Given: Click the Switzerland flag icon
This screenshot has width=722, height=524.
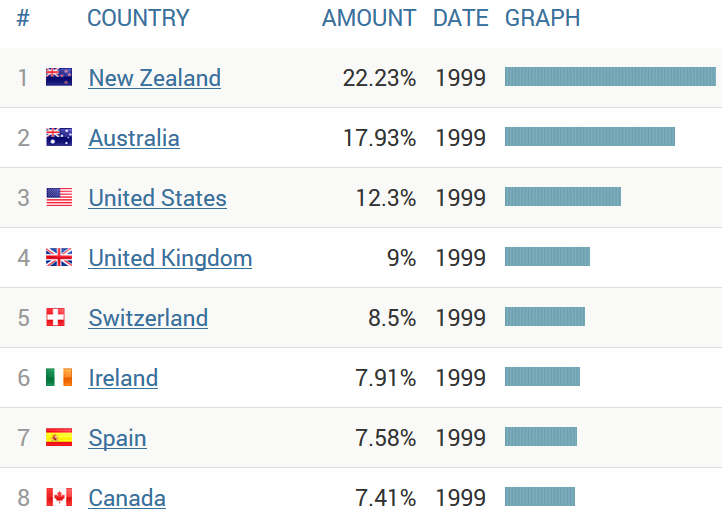Looking at the screenshot, I should click(x=56, y=317).
